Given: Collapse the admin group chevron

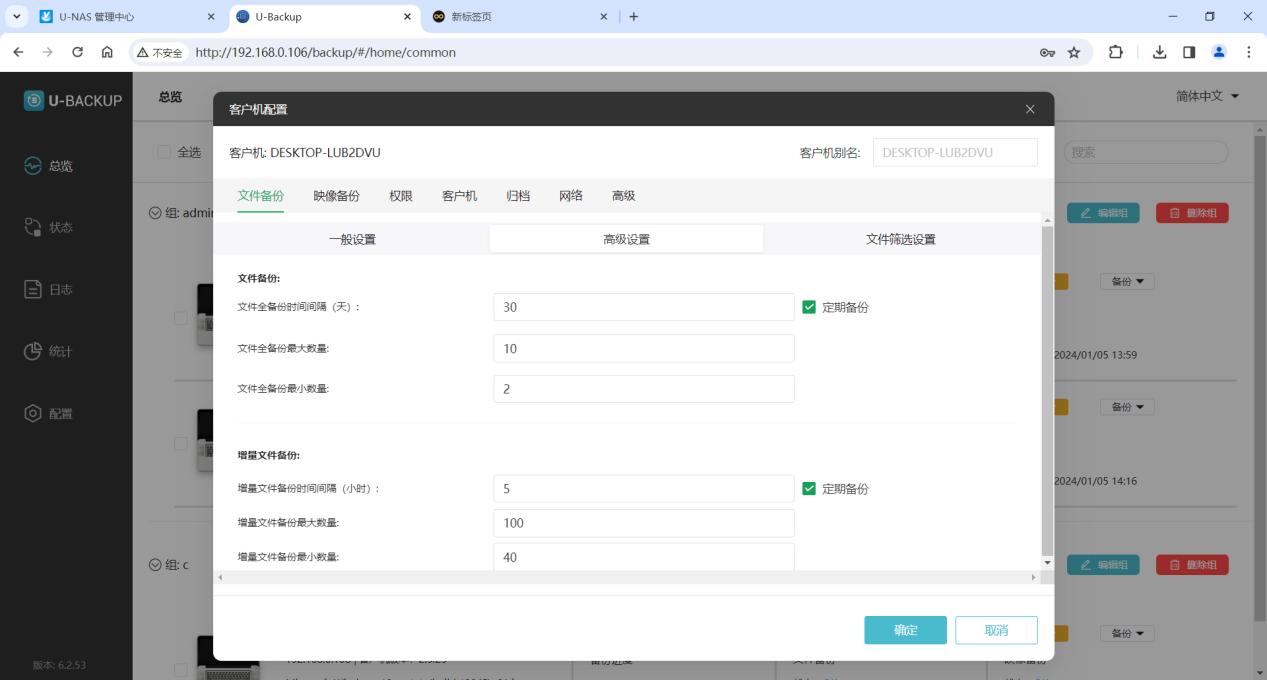Looking at the screenshot, I should (x=155, y=213).
